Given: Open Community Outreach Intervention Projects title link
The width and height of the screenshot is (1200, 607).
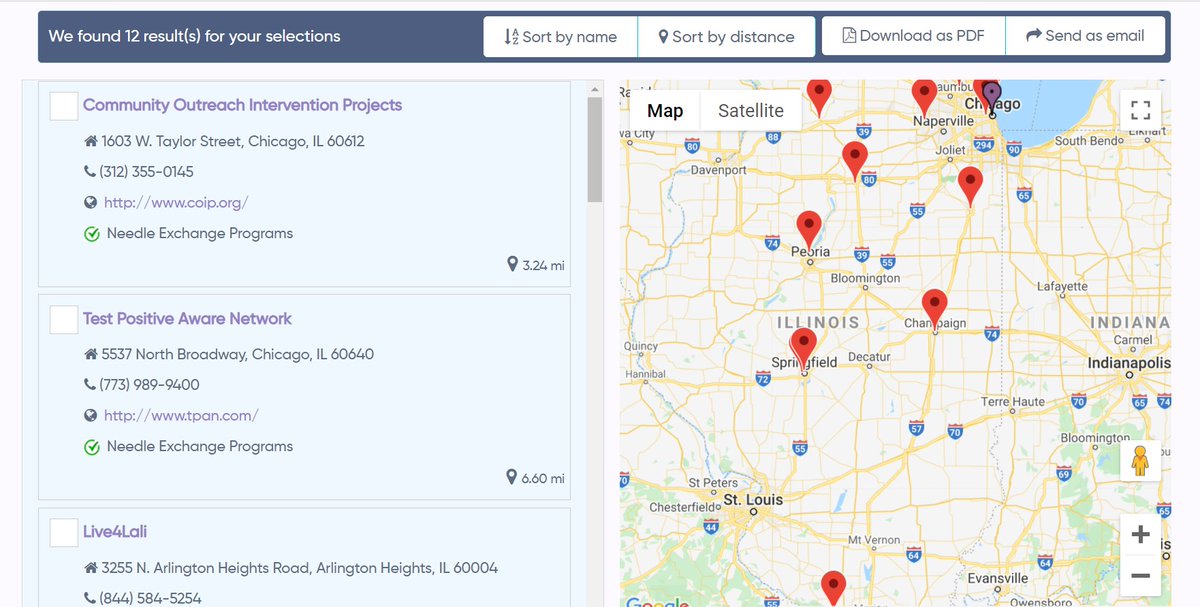Looking at the screenshot, I should tap(242, 105).
